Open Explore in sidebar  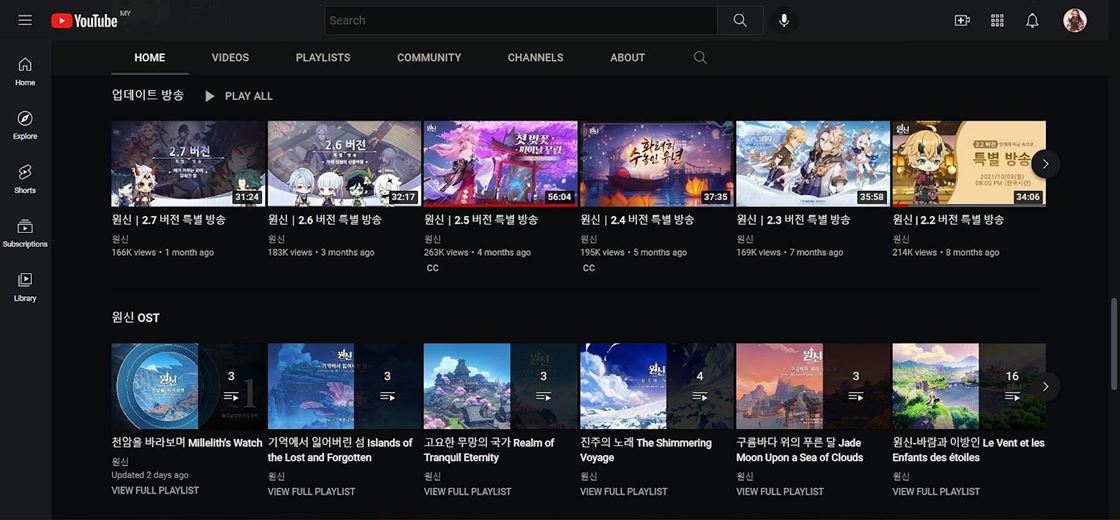click(x=25, y=126)
